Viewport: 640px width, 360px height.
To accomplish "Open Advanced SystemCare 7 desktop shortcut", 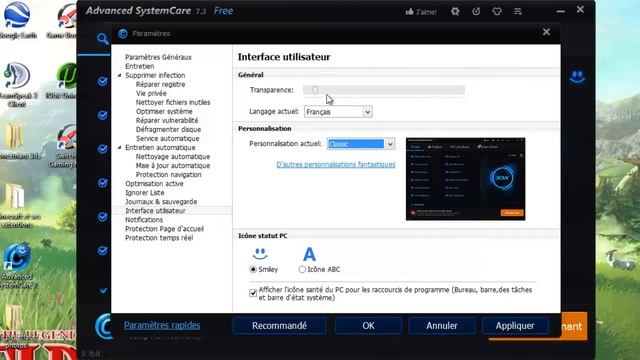I will [17, 266].
